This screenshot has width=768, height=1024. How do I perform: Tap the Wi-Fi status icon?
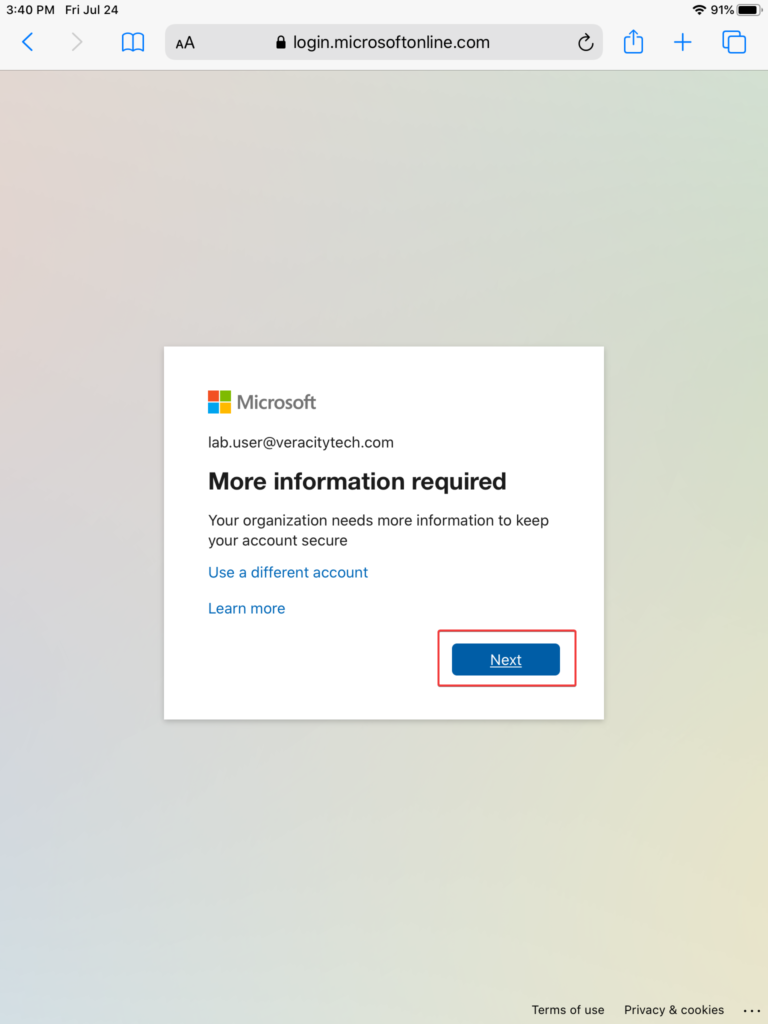point(698,10)
